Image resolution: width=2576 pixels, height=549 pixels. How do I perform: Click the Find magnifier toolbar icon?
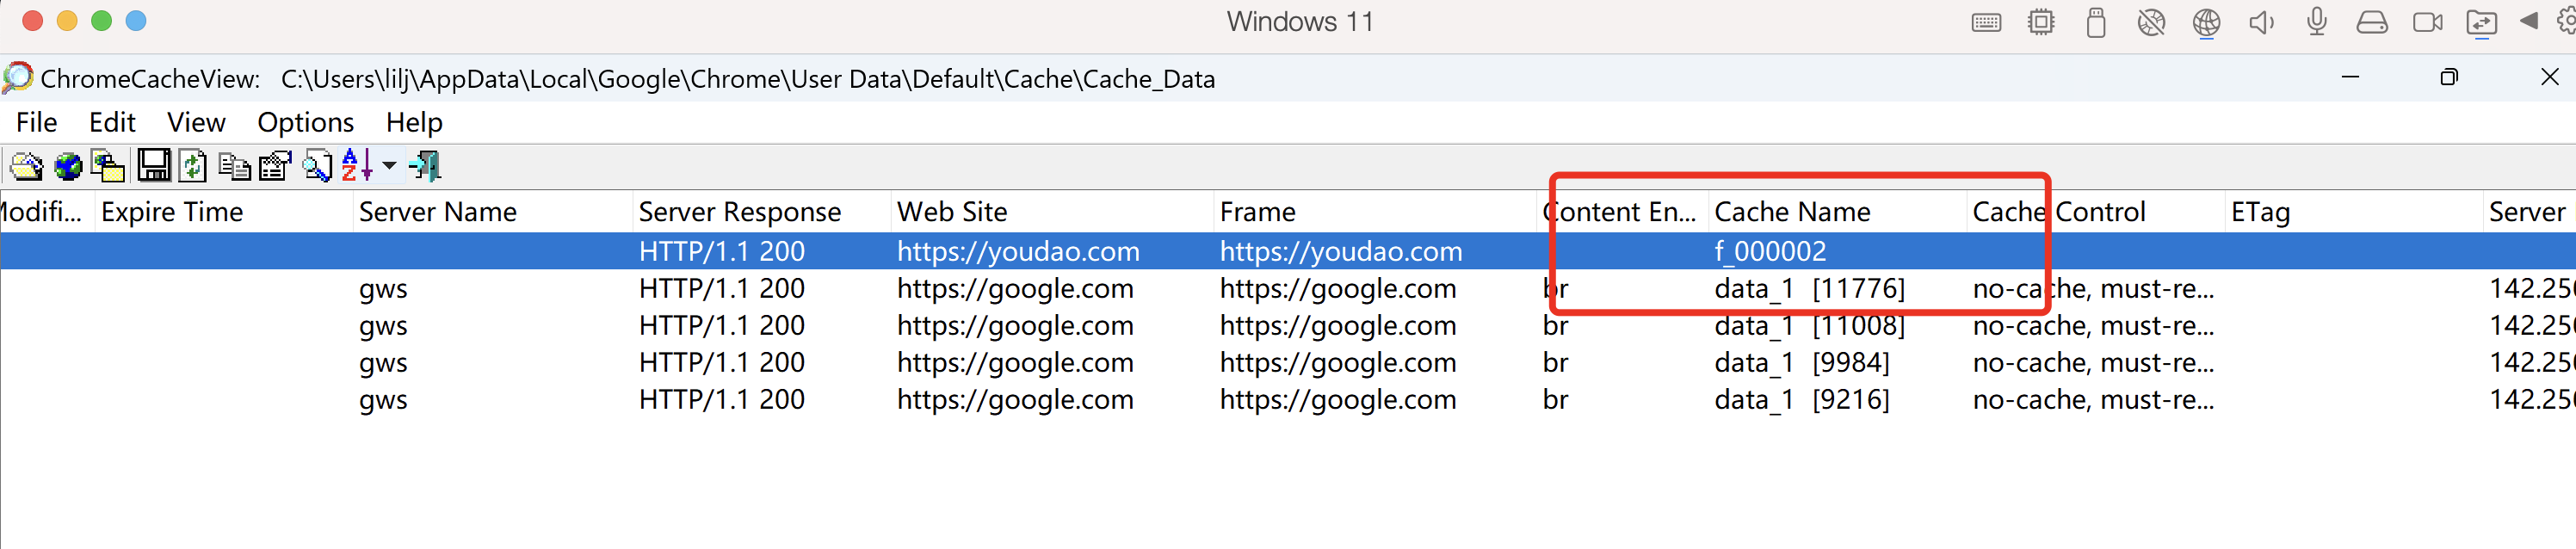click(317, 166)
